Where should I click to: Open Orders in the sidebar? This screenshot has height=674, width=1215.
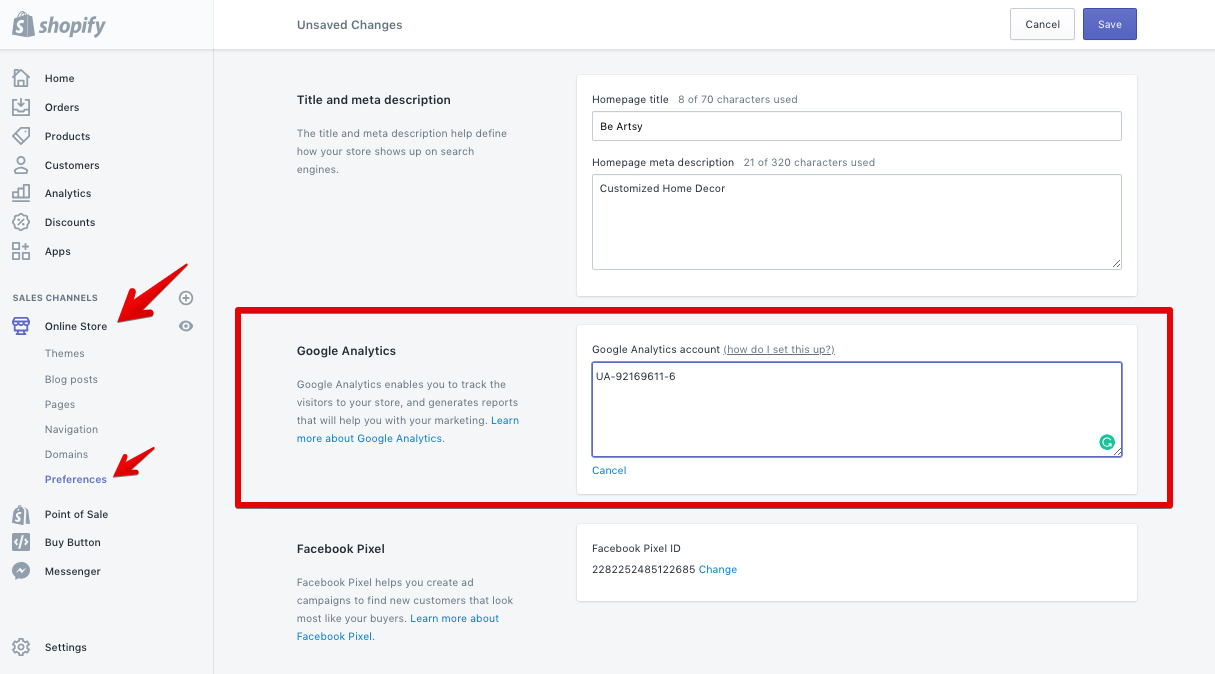(62, 107)
